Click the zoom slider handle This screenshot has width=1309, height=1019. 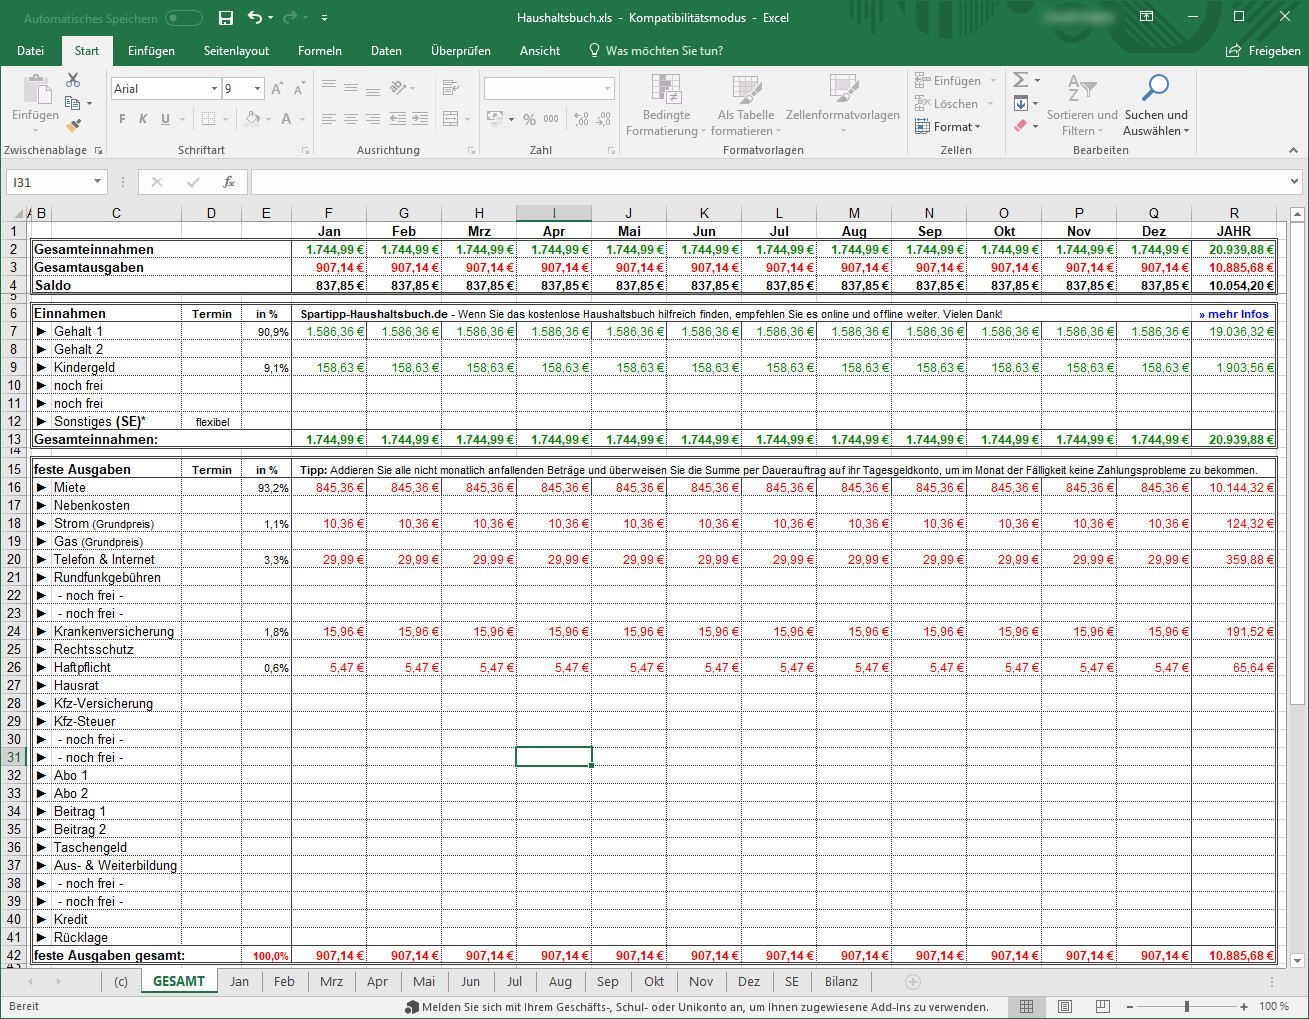(1187, 1006)
